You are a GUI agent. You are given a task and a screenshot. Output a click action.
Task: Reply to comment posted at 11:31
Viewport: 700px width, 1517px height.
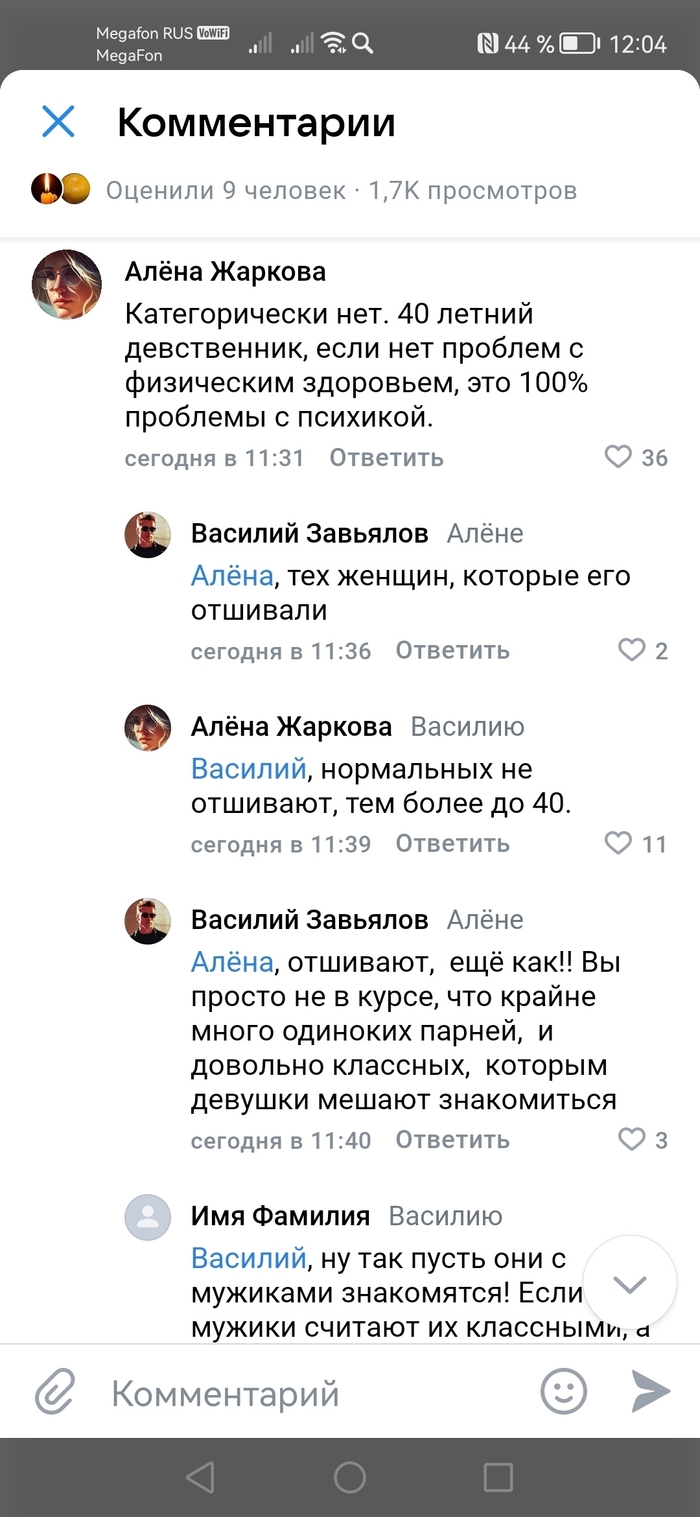pyautogui.click(x=386, y=458)
